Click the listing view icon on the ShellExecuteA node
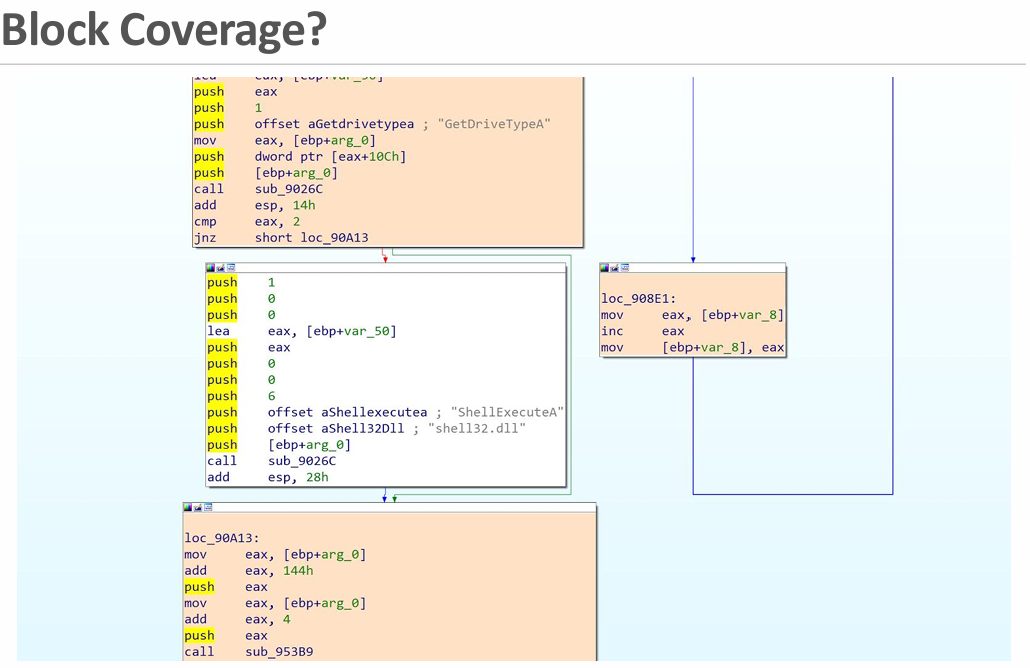This screenshot has height=668, width=1030. tap(231, 268)
